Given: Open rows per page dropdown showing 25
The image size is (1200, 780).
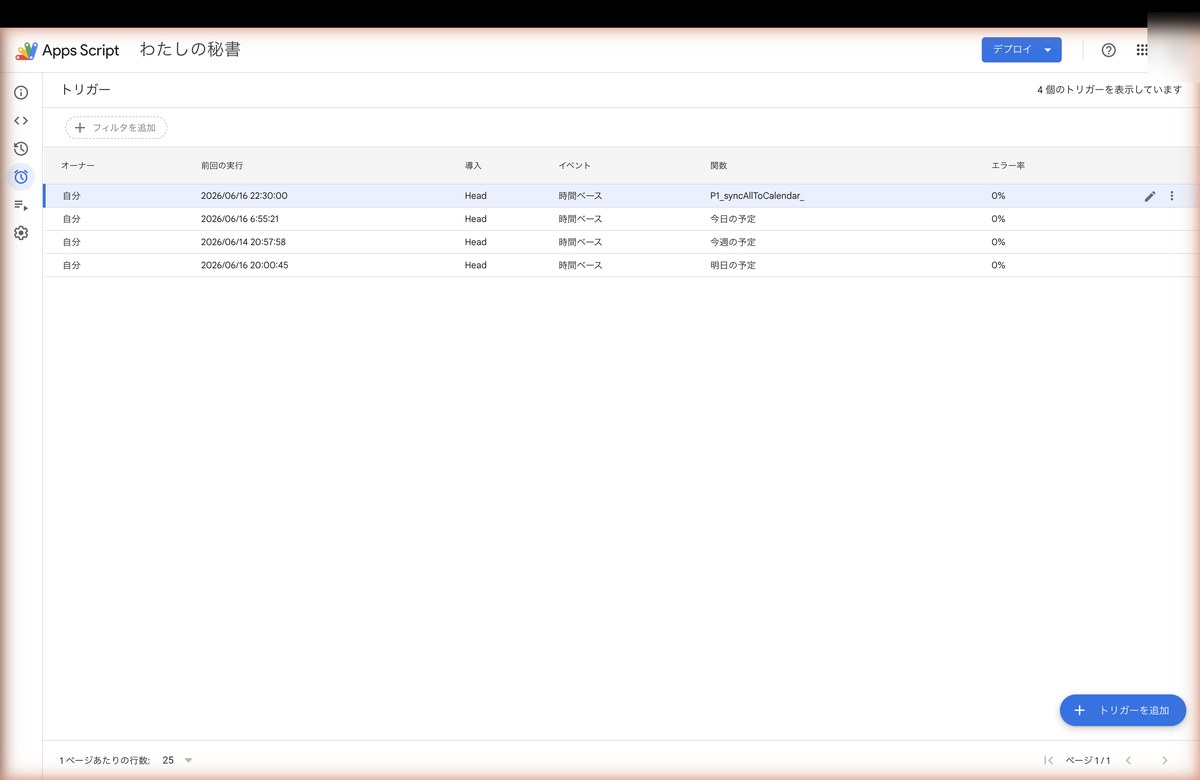Looking at the screenshot, I should pos(177,760).
